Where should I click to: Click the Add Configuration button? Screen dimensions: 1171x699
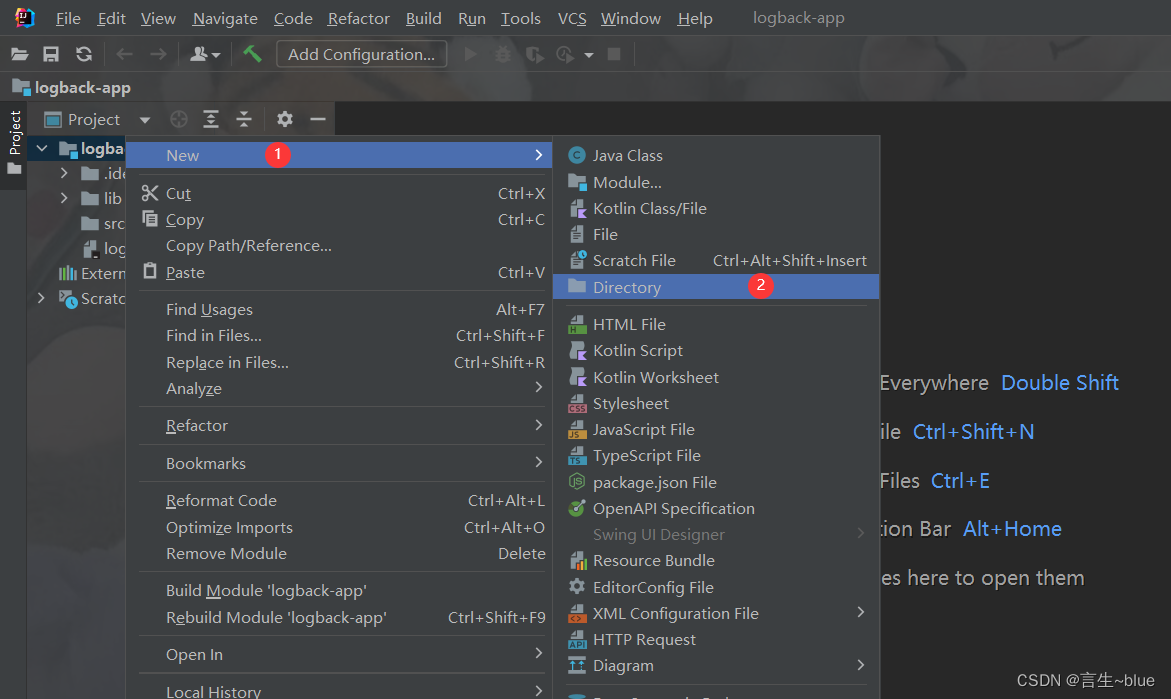(x=361, y=53)
